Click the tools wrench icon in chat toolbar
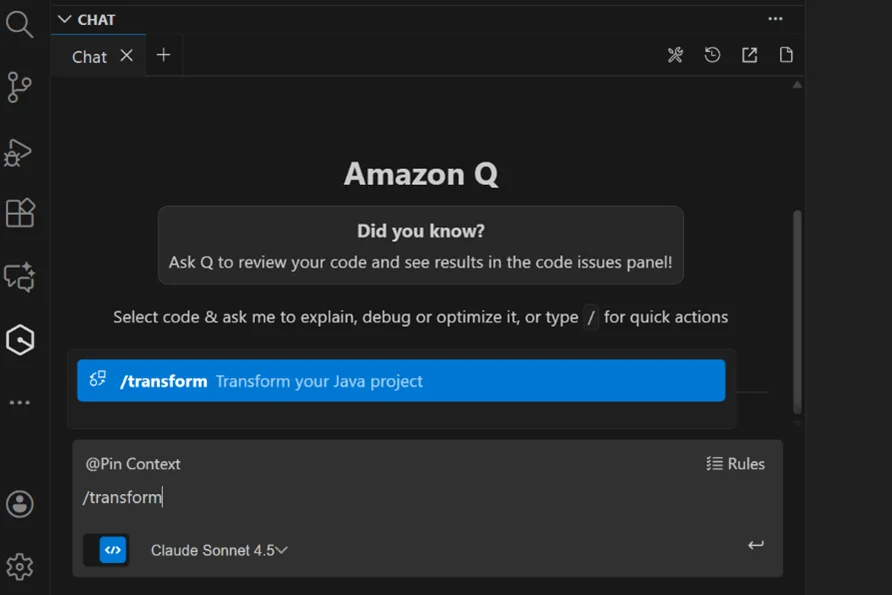Image resolution: width=892 pixels, height=595 pixels. [x=676, y=54]
